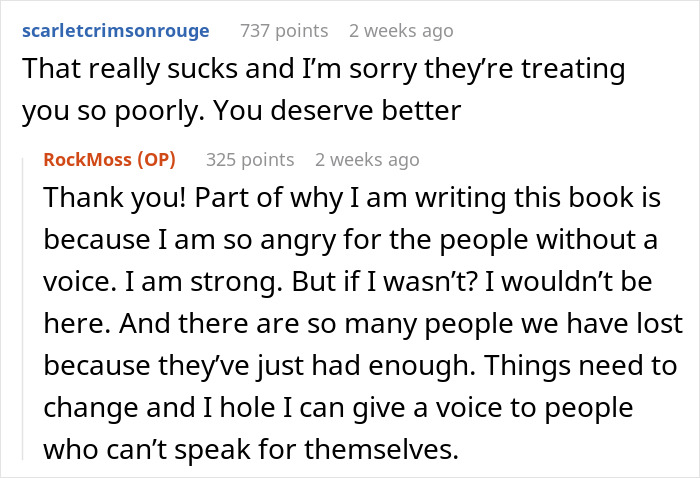Visit the RockMoss (OP) profile link
The image size is (700, 478).
pyautogui.click(x=109, y=160)
